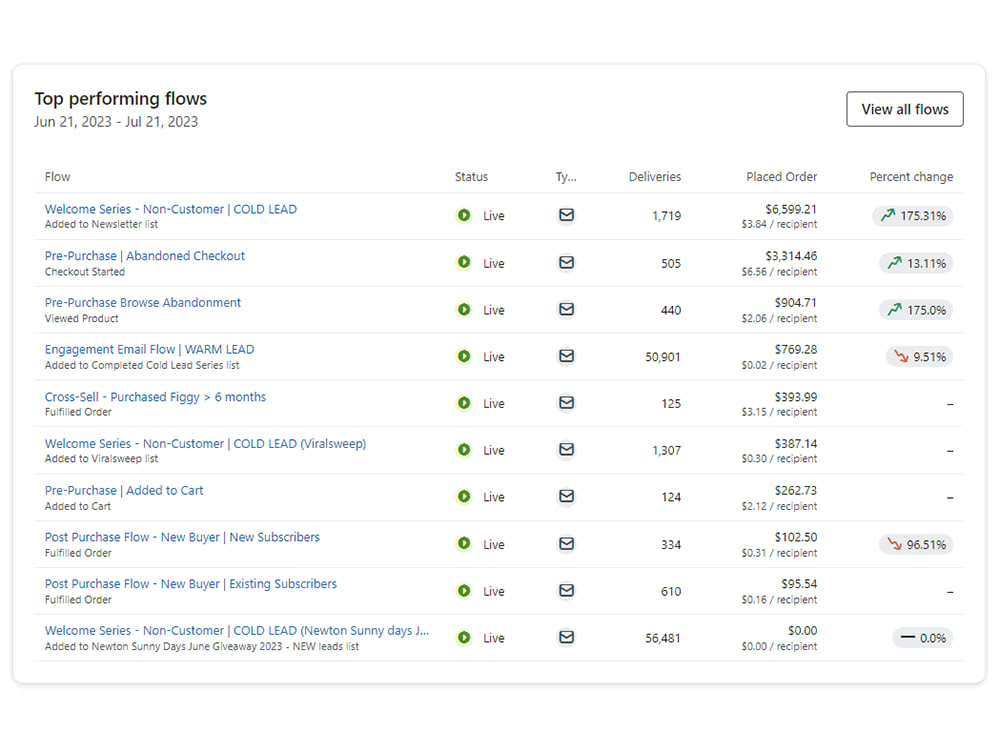Click the Percent change column header

(x=911, y=176)
